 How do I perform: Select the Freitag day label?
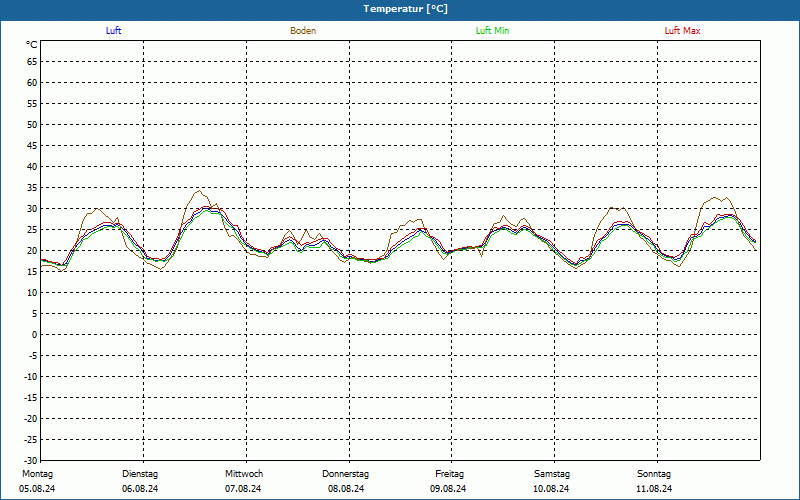pos(449,474)
